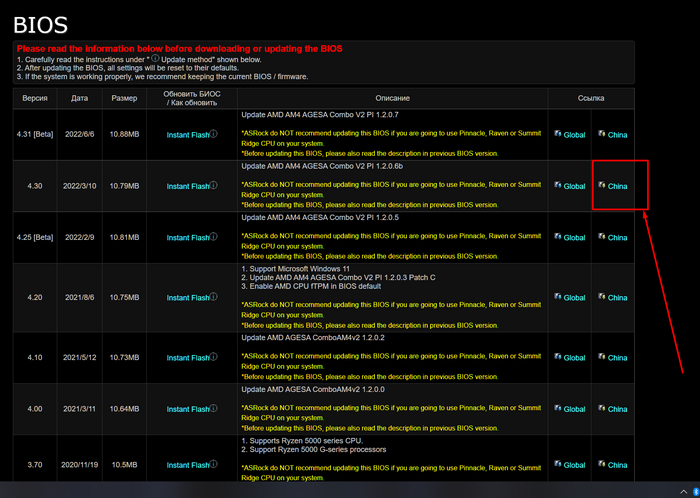Image resolution: width=700 pixels, height=498 pixels.
Task: Download BIOS 4.00 from the China link
Action: click(617, 409)
